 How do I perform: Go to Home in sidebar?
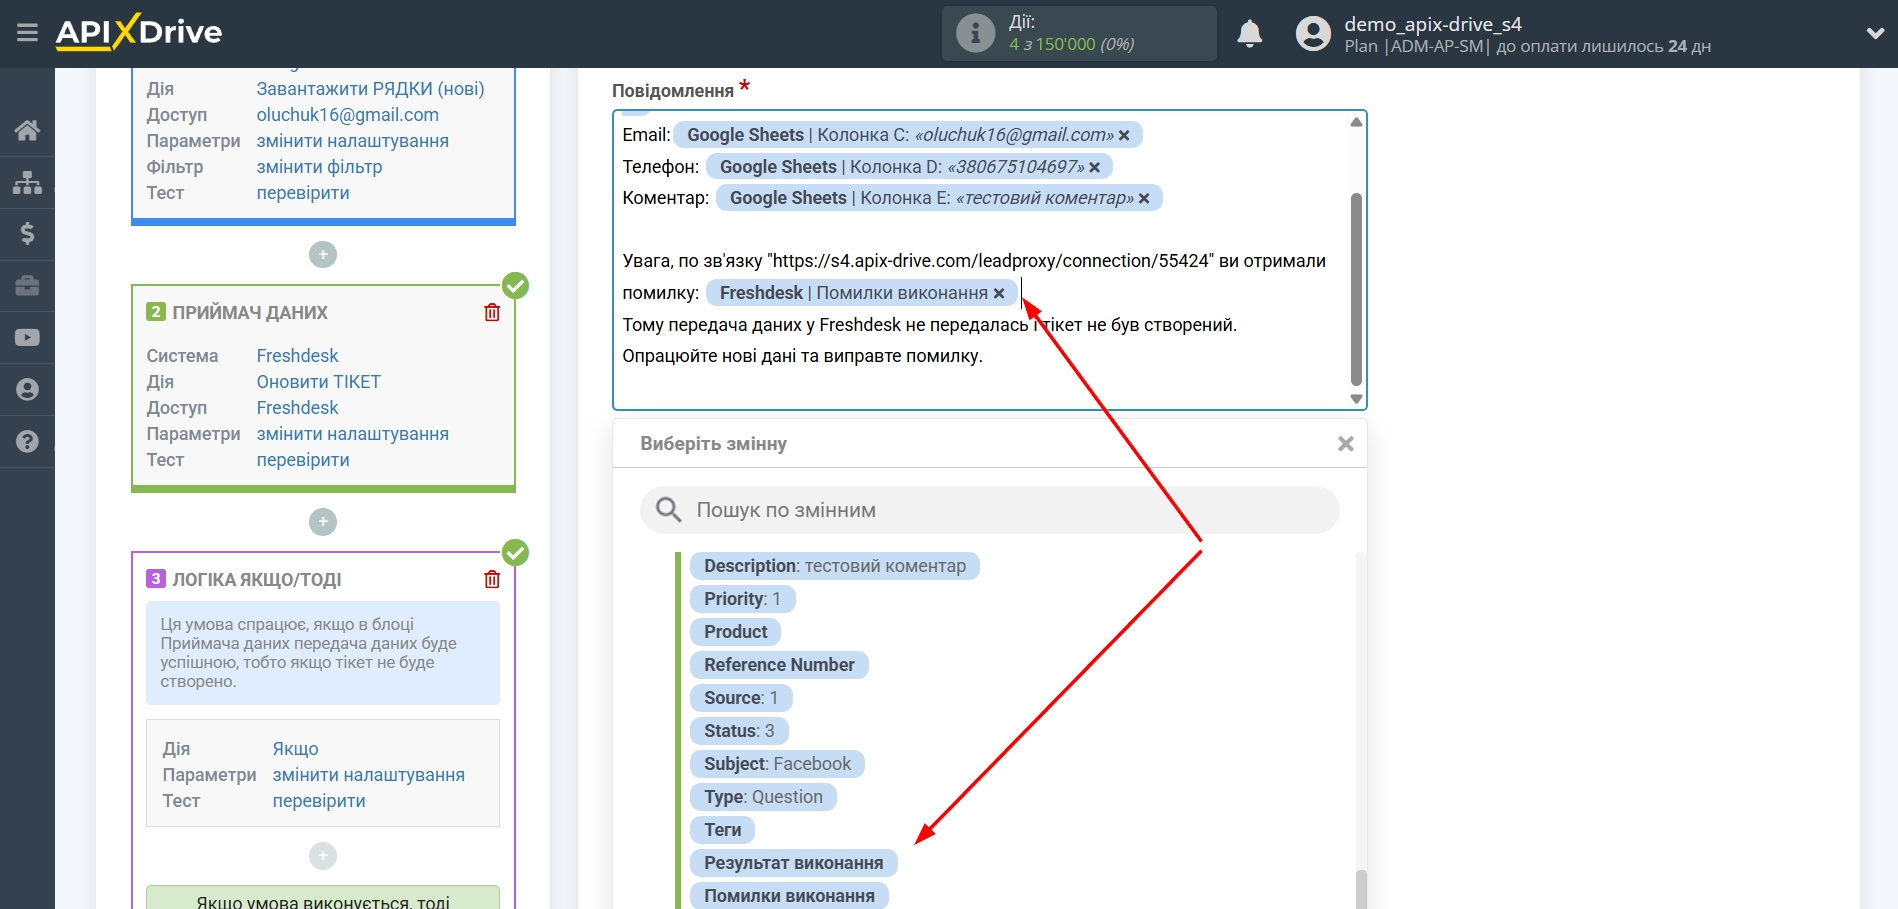27,130
